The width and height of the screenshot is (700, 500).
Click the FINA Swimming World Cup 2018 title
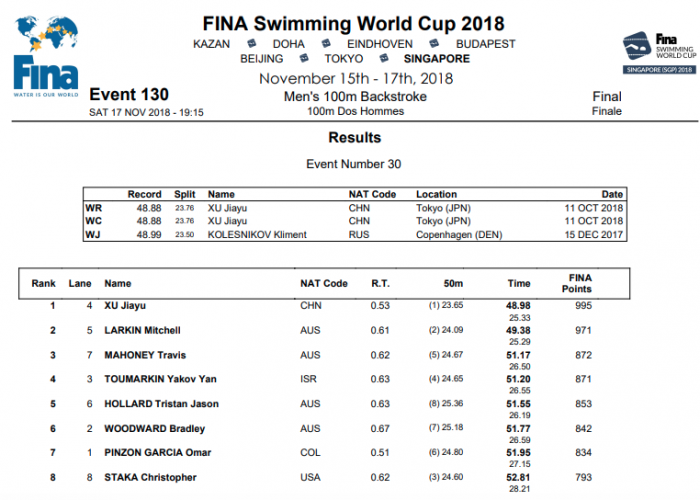click(353, 23)
